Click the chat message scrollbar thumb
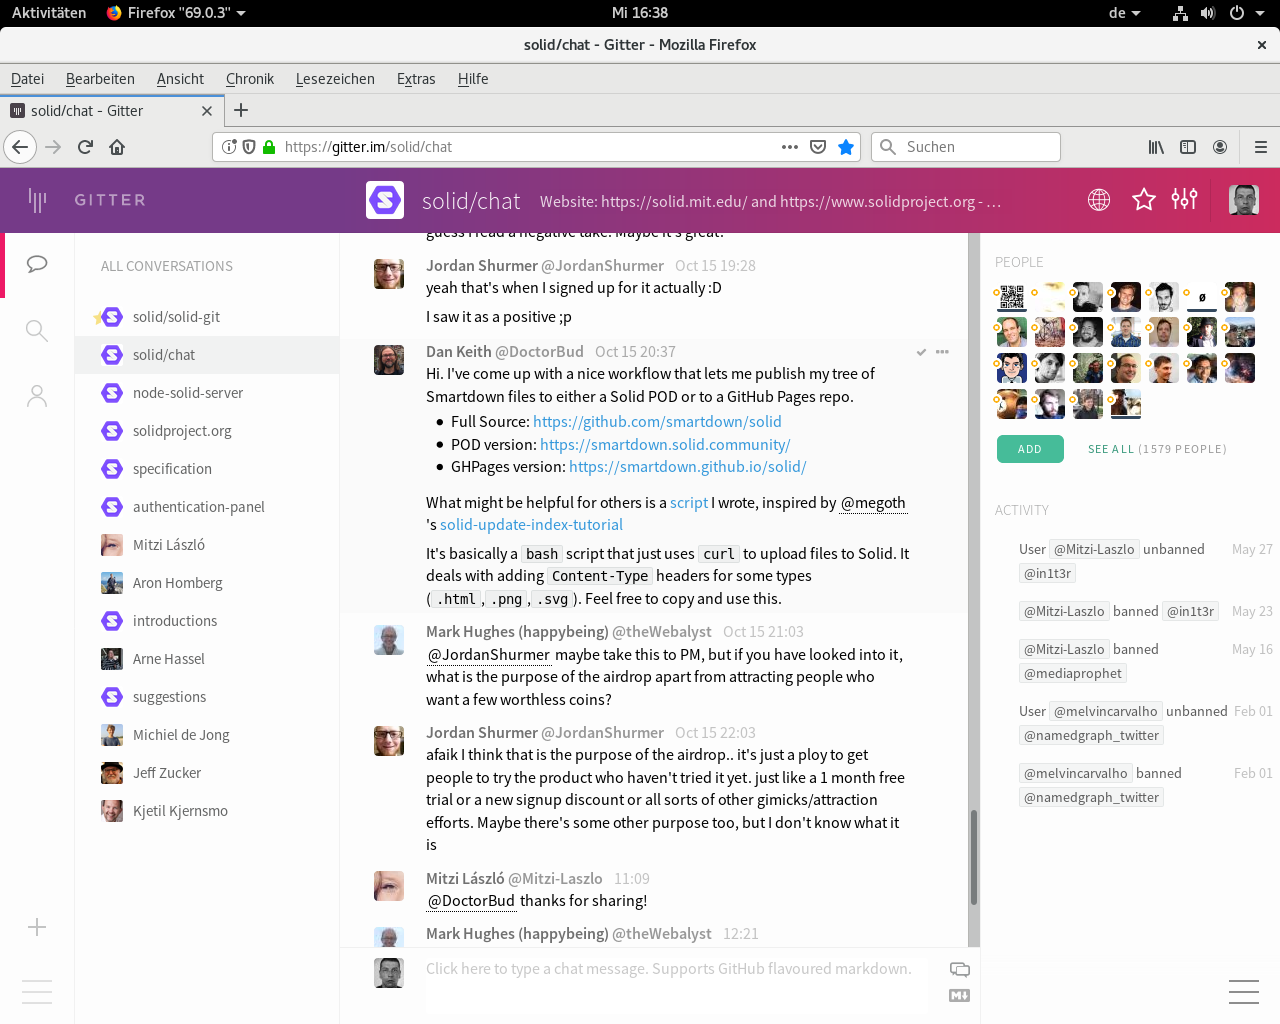This screenshot has height=1024, width=1280. [x=973, y=856]
